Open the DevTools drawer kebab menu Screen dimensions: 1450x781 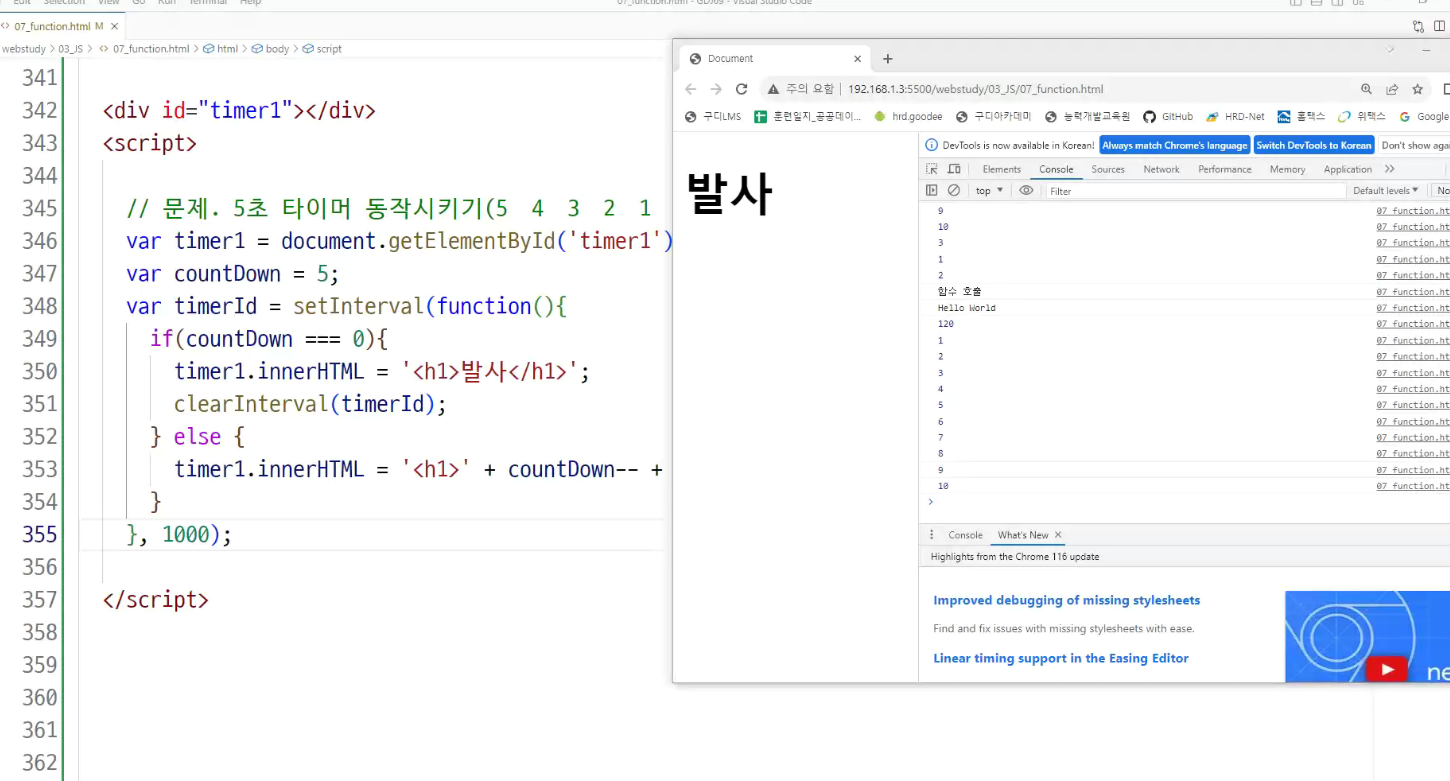[932, 535]
